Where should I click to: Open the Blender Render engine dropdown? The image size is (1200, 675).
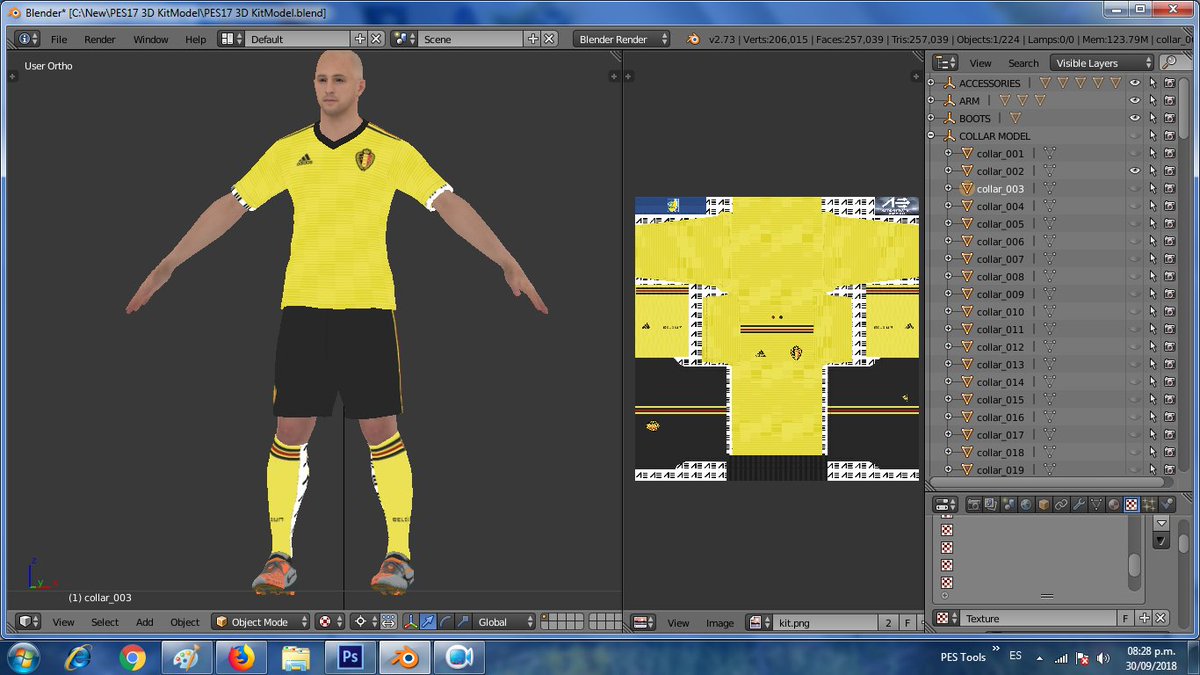(x=624, y=39)
